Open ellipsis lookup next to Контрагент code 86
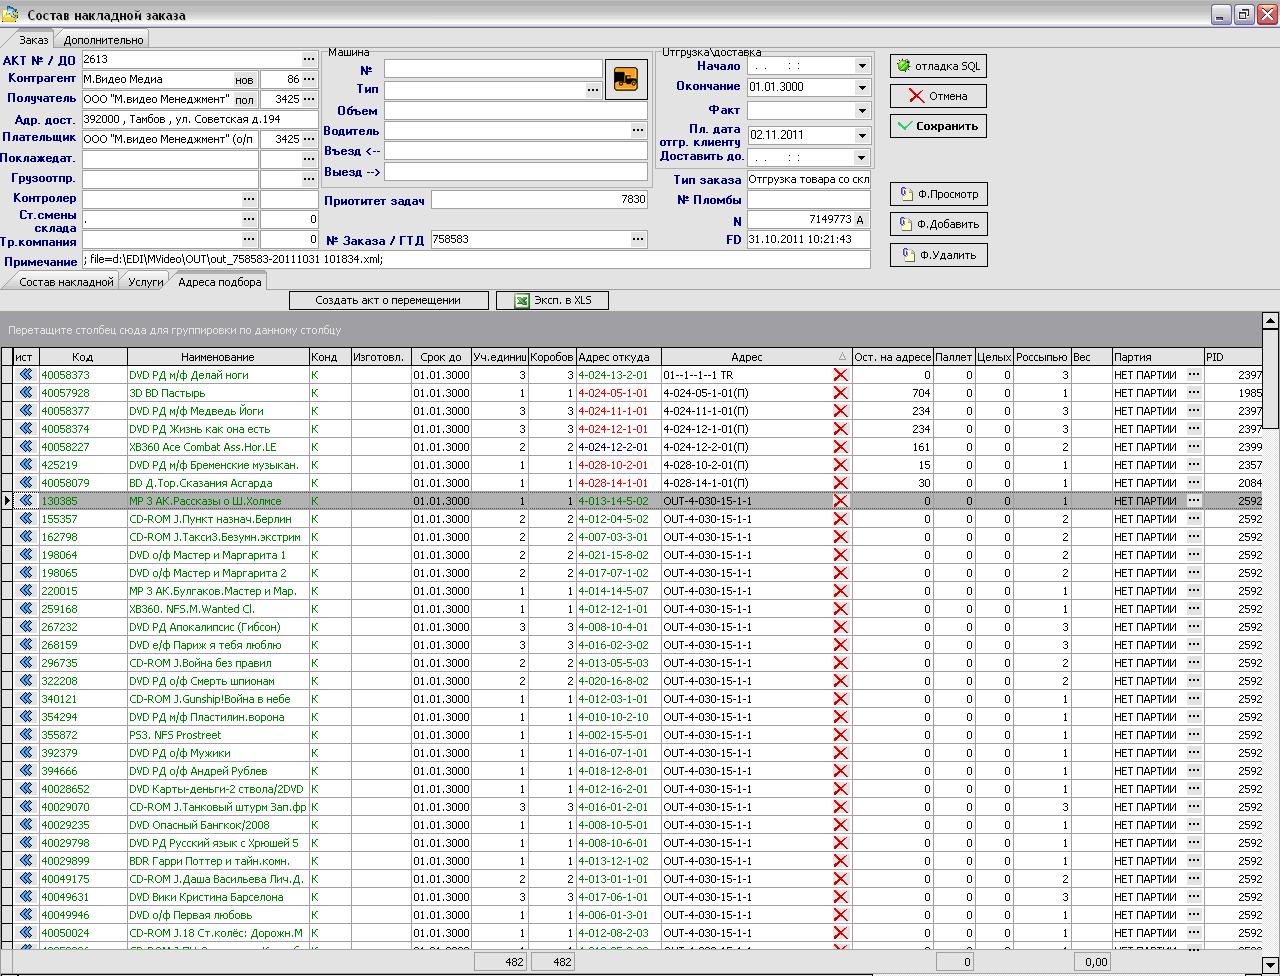1280x976 pixels. (x=309, y=79)
